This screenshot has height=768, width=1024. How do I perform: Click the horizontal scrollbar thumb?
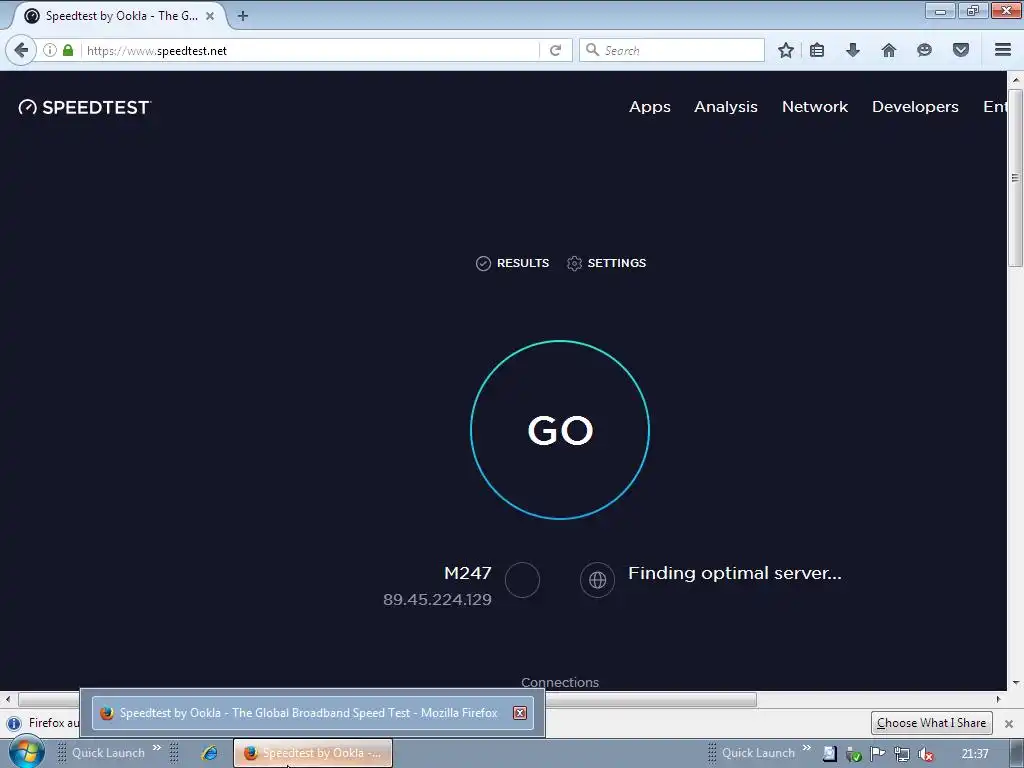click(x=388, y=699)
